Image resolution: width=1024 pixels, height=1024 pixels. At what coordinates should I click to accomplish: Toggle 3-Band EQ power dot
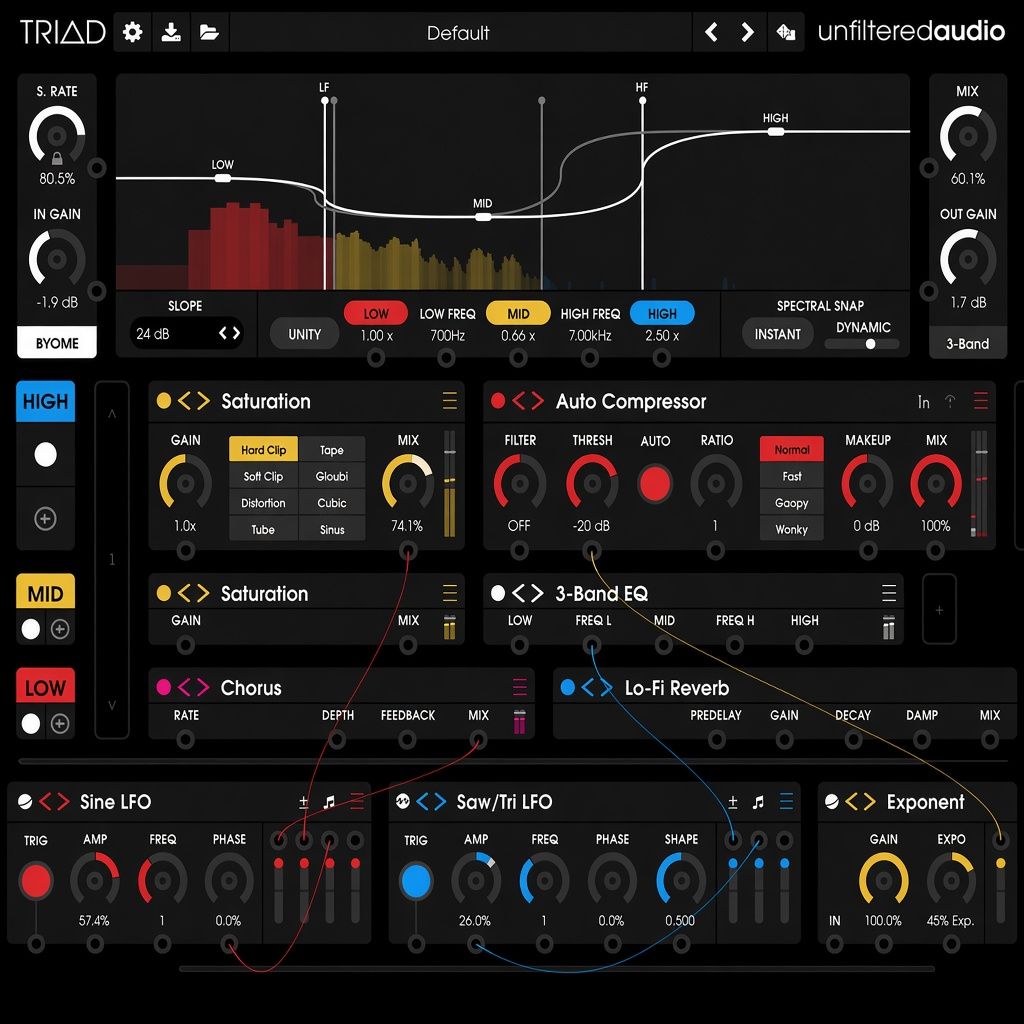tap(498, 593)
